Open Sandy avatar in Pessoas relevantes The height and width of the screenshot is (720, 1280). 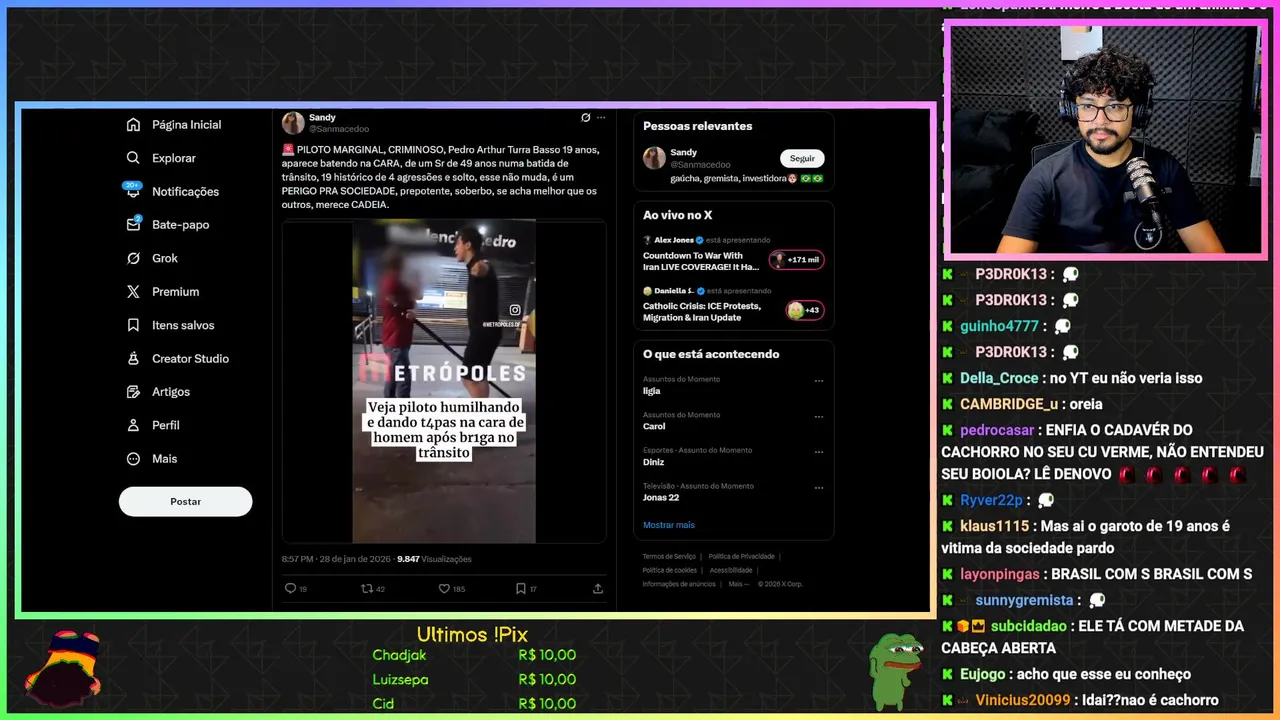pos(654,158)
